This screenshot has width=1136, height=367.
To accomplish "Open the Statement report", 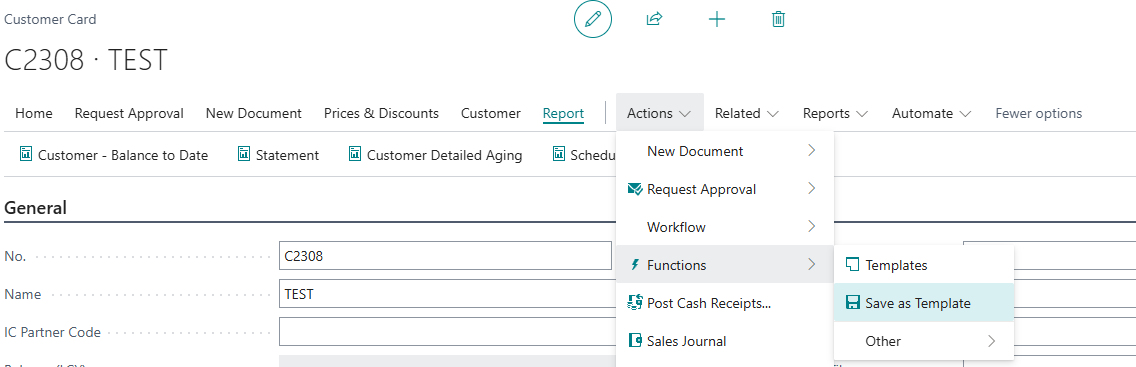I will coord(279,155).
